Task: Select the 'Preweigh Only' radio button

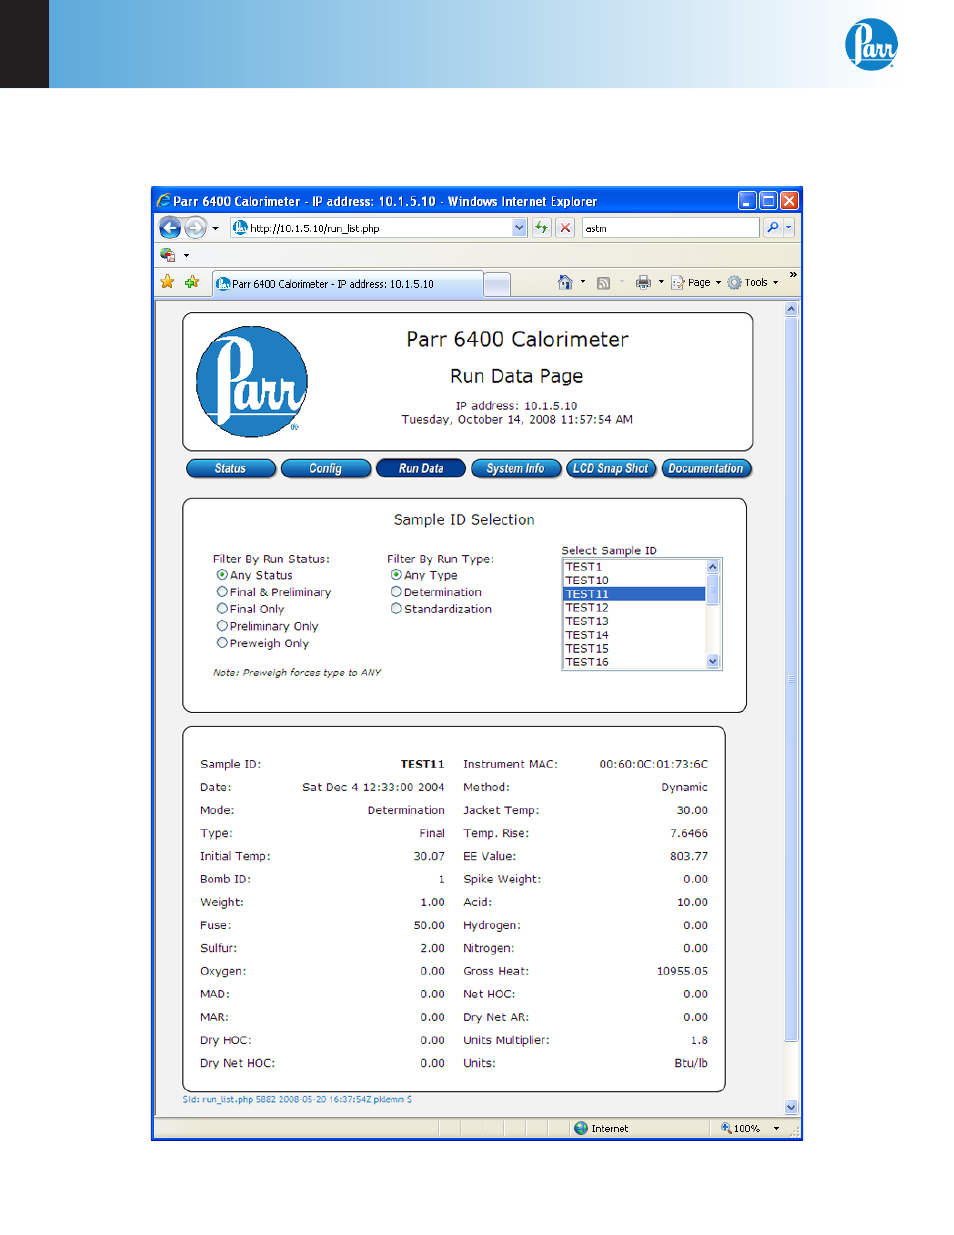Action: point(222,643)
